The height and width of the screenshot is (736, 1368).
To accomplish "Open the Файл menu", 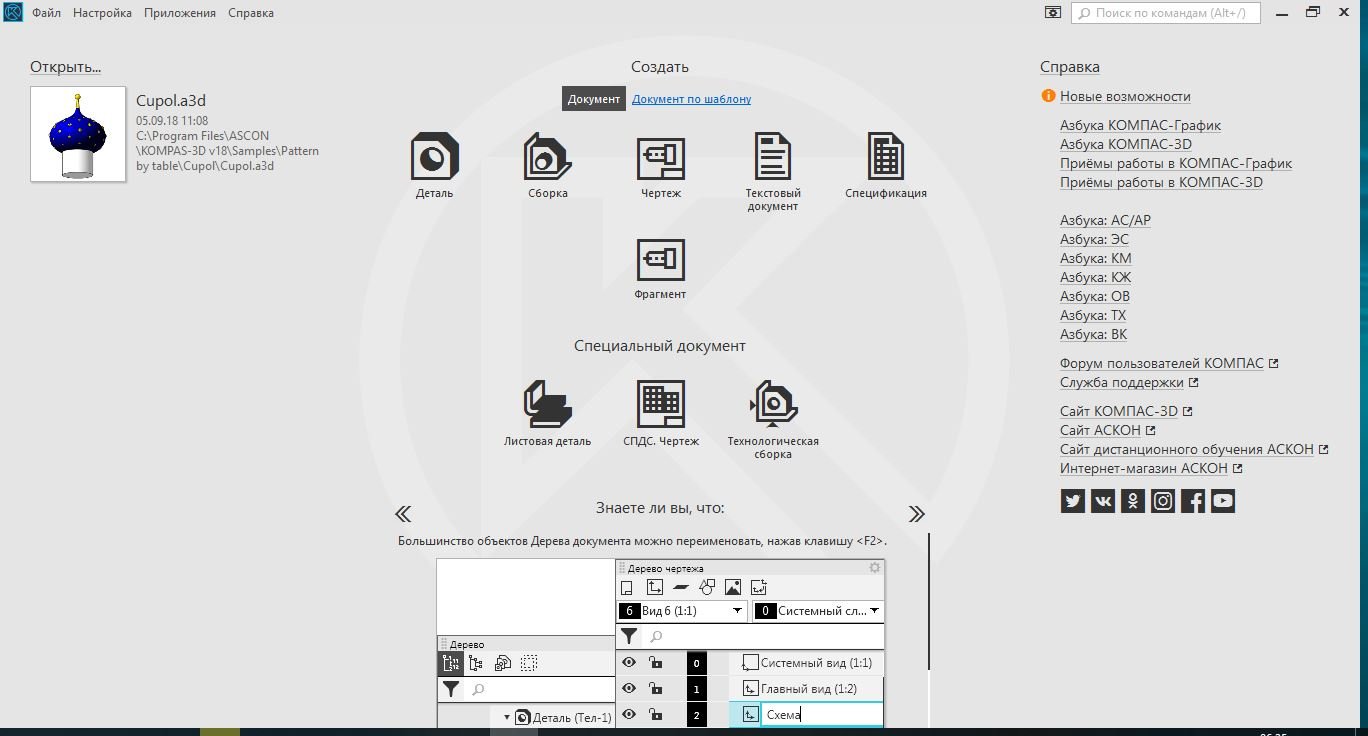I will pyautogui.click(x=46, y=13).
